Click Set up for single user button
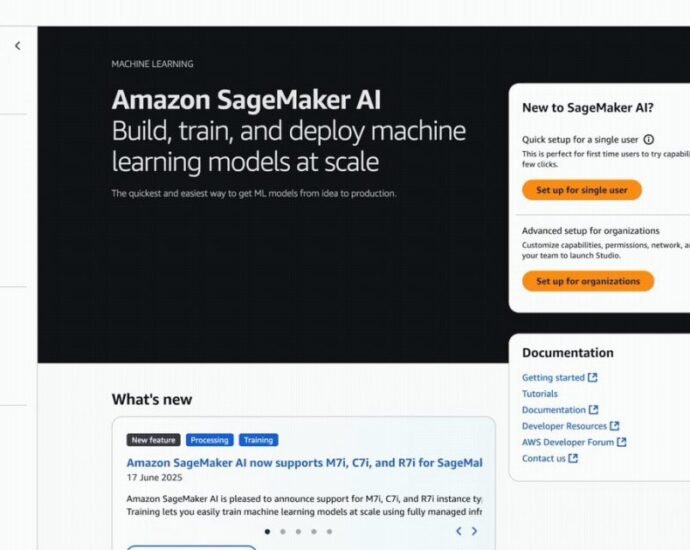The image size is (690, 550). 581,190
